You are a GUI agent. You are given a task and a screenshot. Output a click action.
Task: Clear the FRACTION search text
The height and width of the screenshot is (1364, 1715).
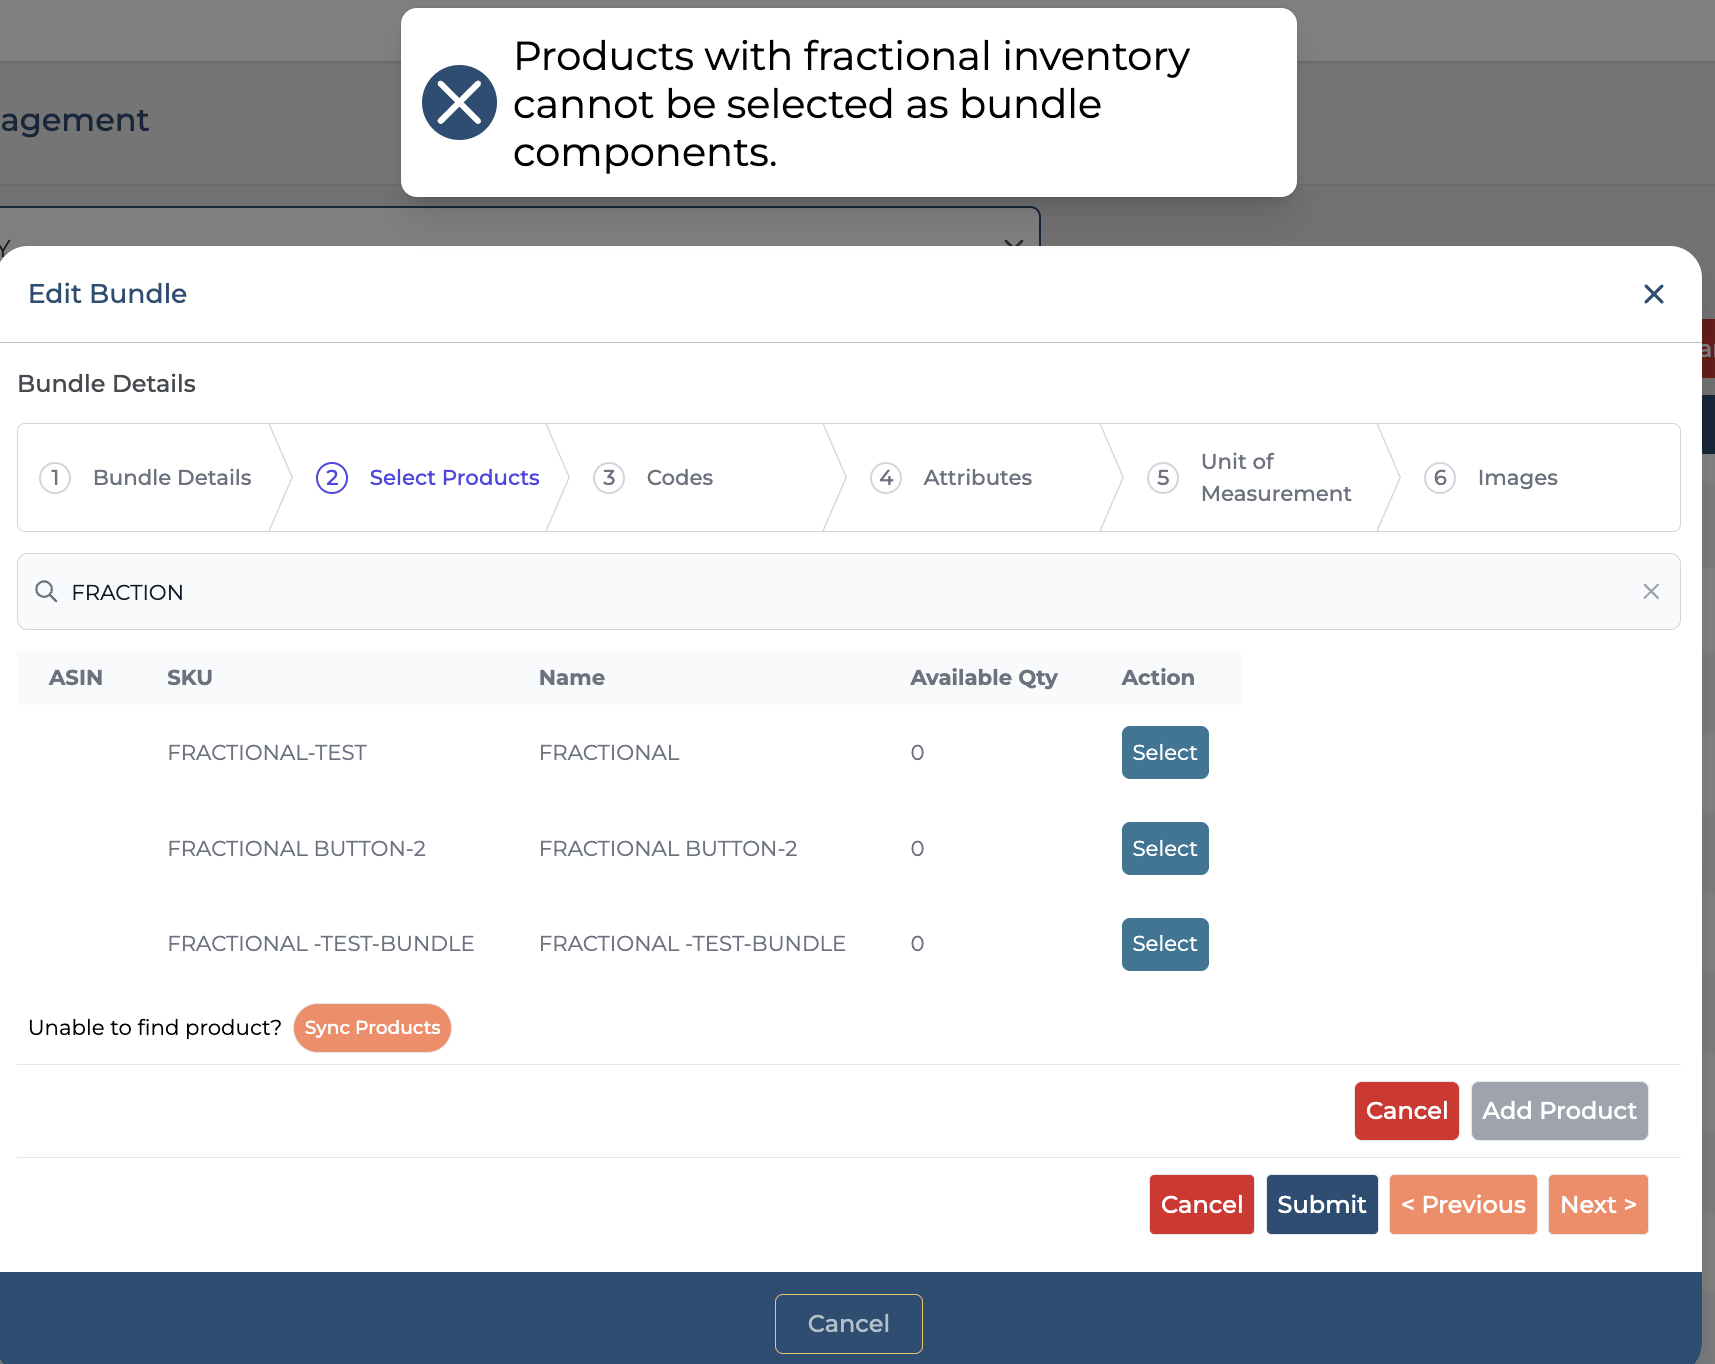click(x=1650, y=592)
